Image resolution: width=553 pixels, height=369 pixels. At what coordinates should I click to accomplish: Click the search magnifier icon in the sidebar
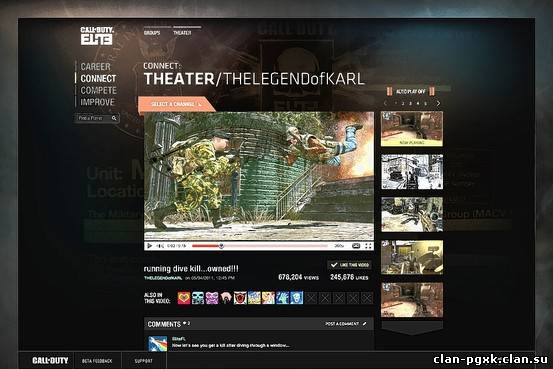(114, 118)
